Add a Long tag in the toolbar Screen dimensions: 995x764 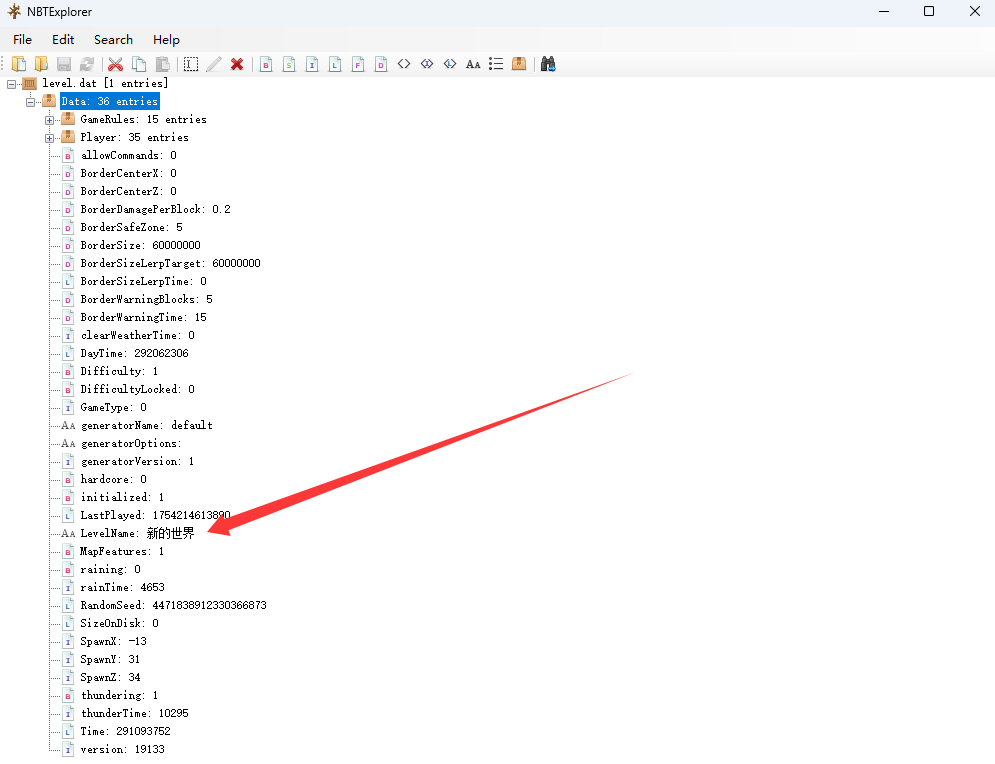pyautogui.click(x=335, y=64)
